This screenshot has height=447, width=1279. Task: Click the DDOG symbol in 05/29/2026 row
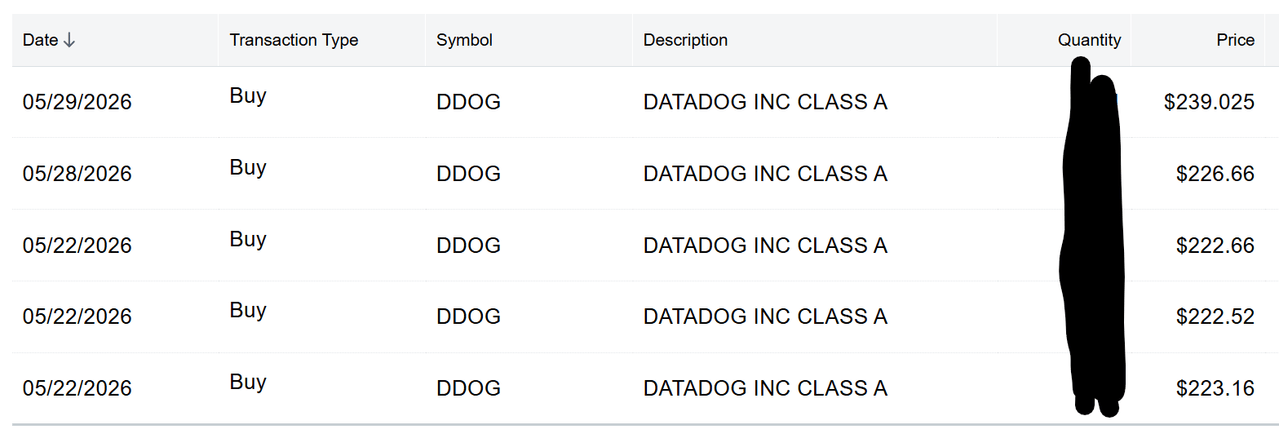point(469,102)
